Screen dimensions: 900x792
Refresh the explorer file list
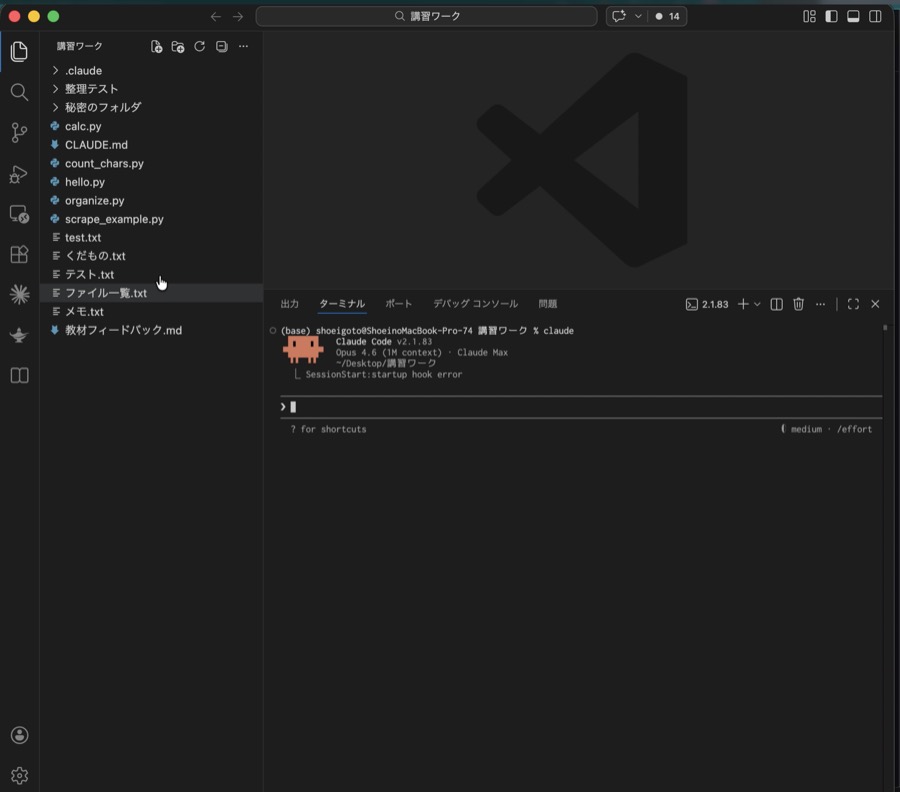[199, 46]
